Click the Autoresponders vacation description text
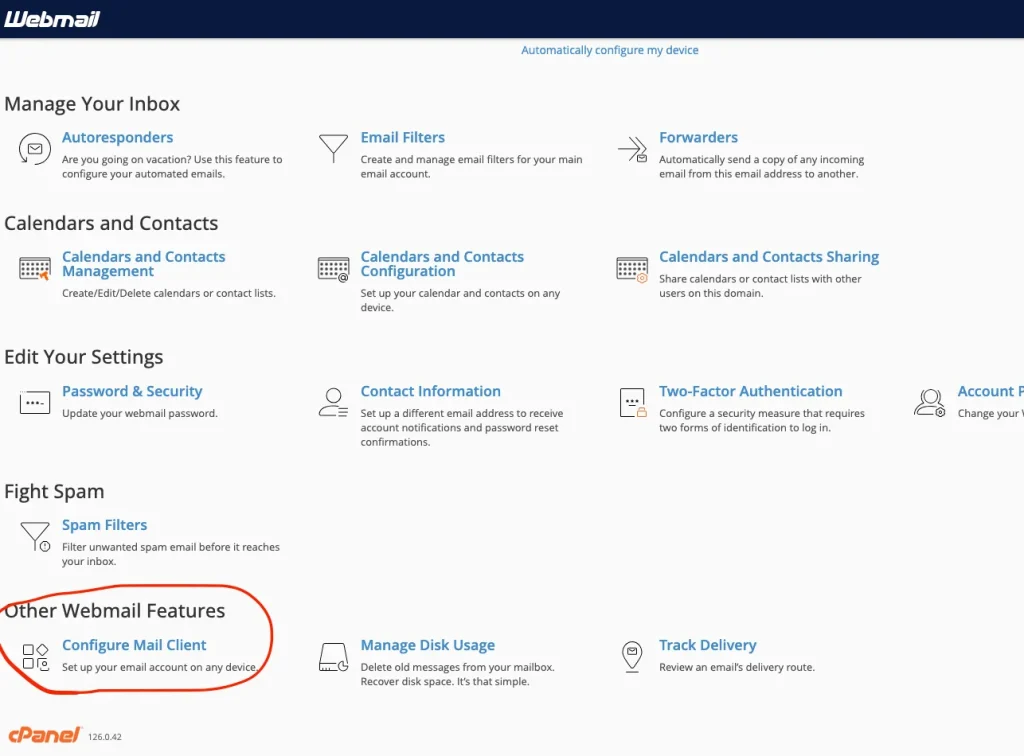This screenshot has height=756, width=1024. (172, 166)
